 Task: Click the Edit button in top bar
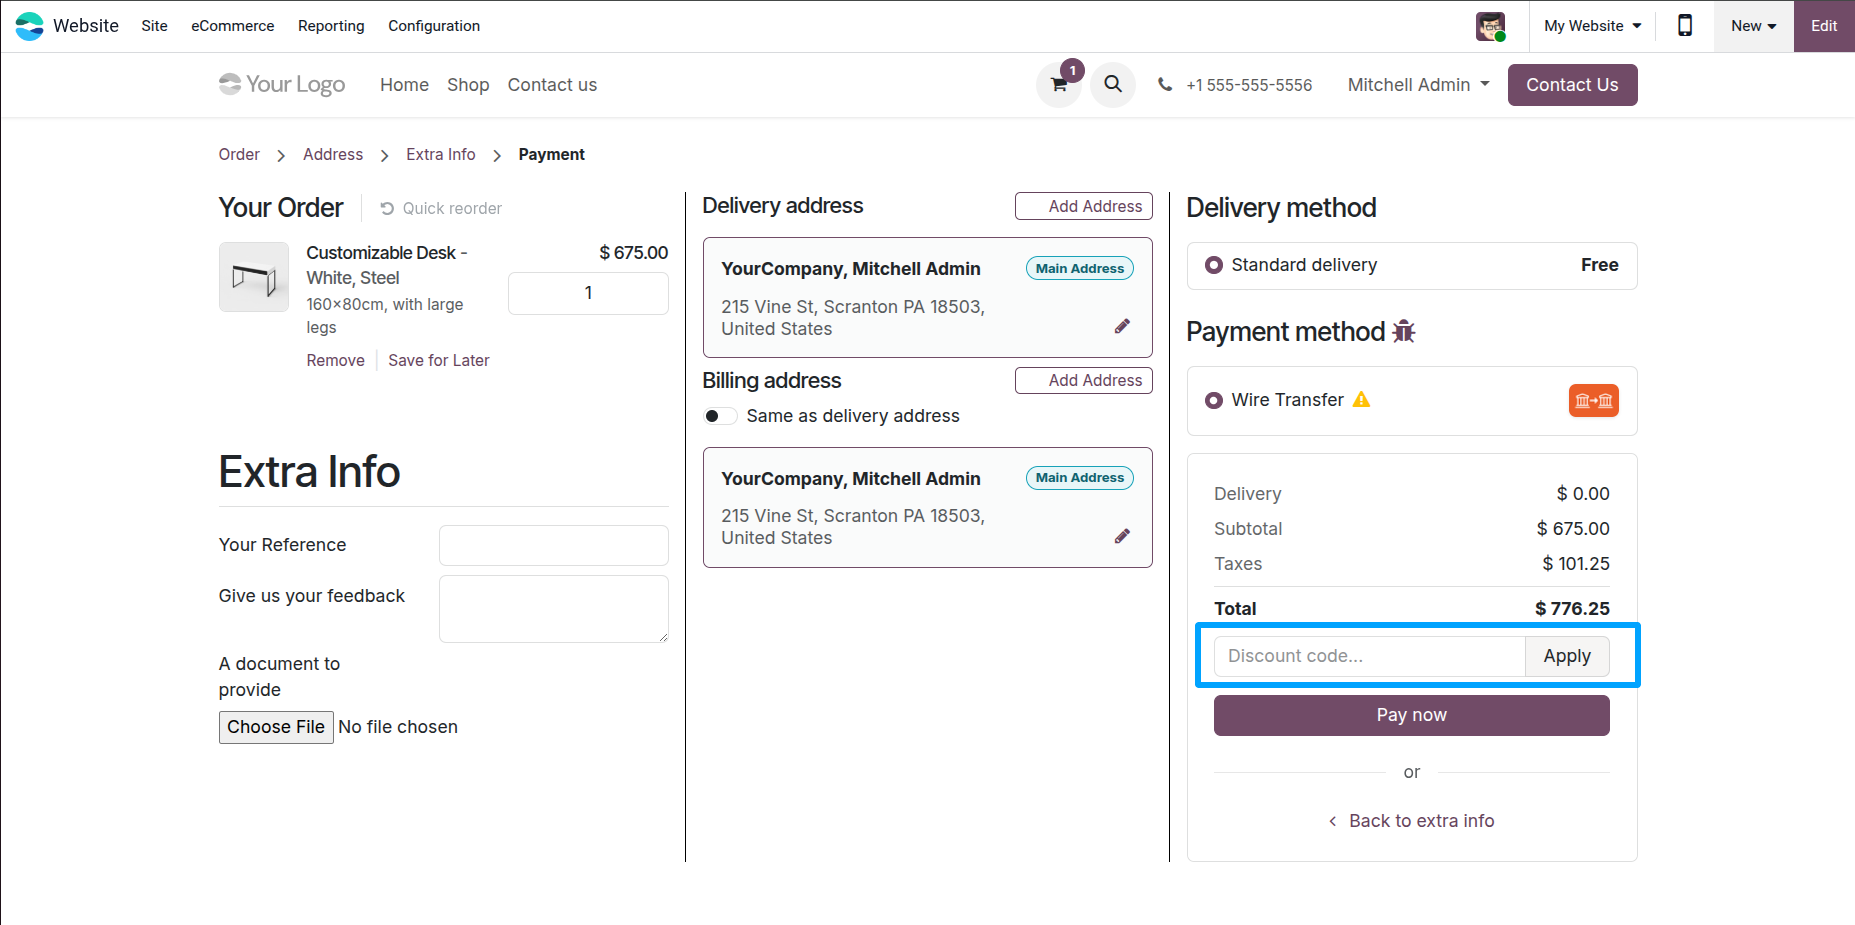(1824, 26)
